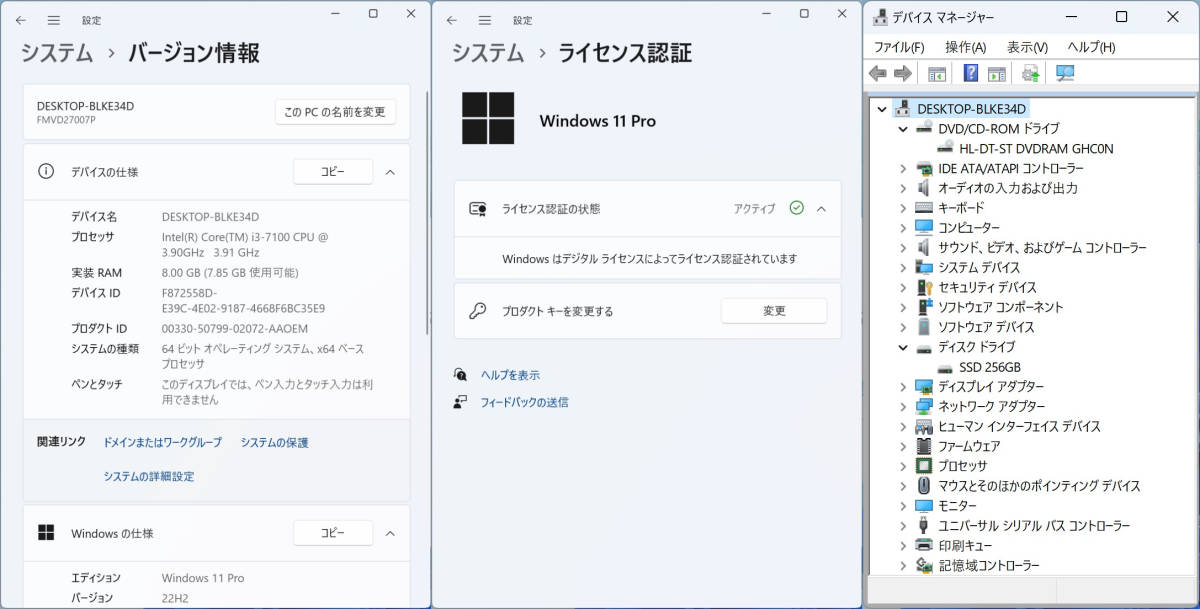Open the ヘルプを表示 link
This screenshot has height=609, width=1200.
pyautogui.click(x=510, y=375)
